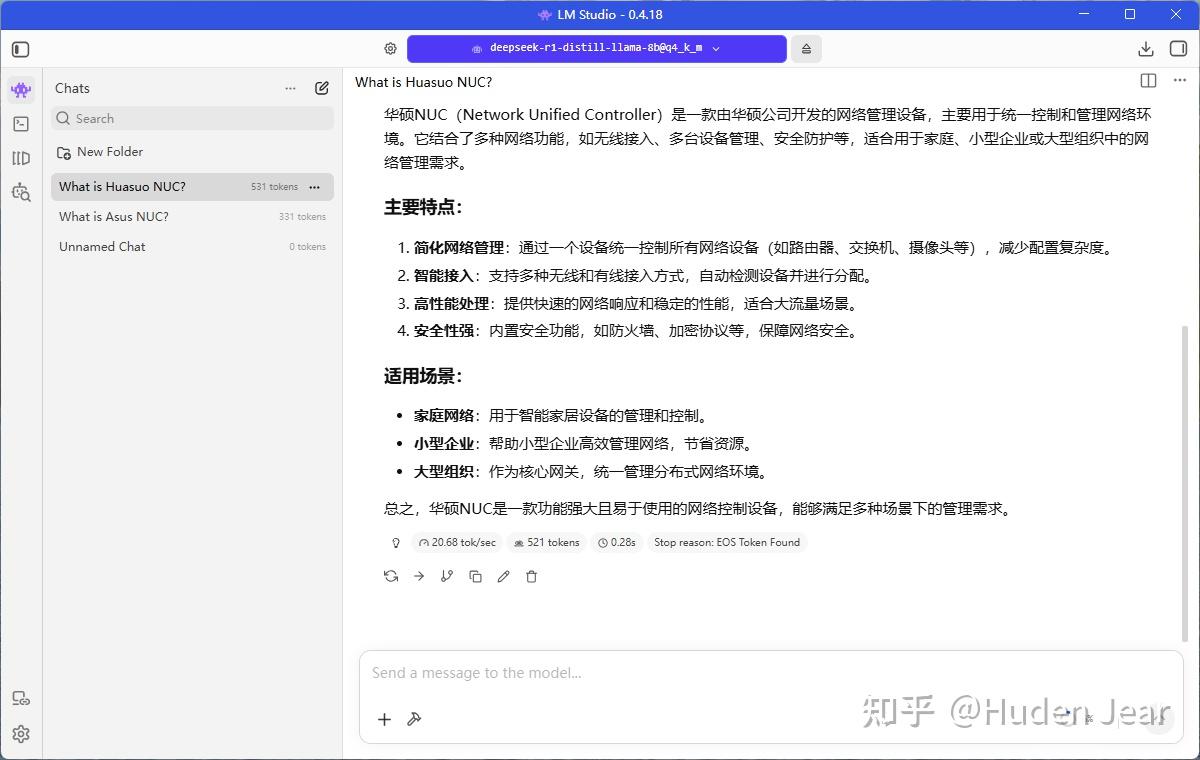Open the Discover models robot search icon
Viewport: 1200px width, 760px height.
[21, 192]
